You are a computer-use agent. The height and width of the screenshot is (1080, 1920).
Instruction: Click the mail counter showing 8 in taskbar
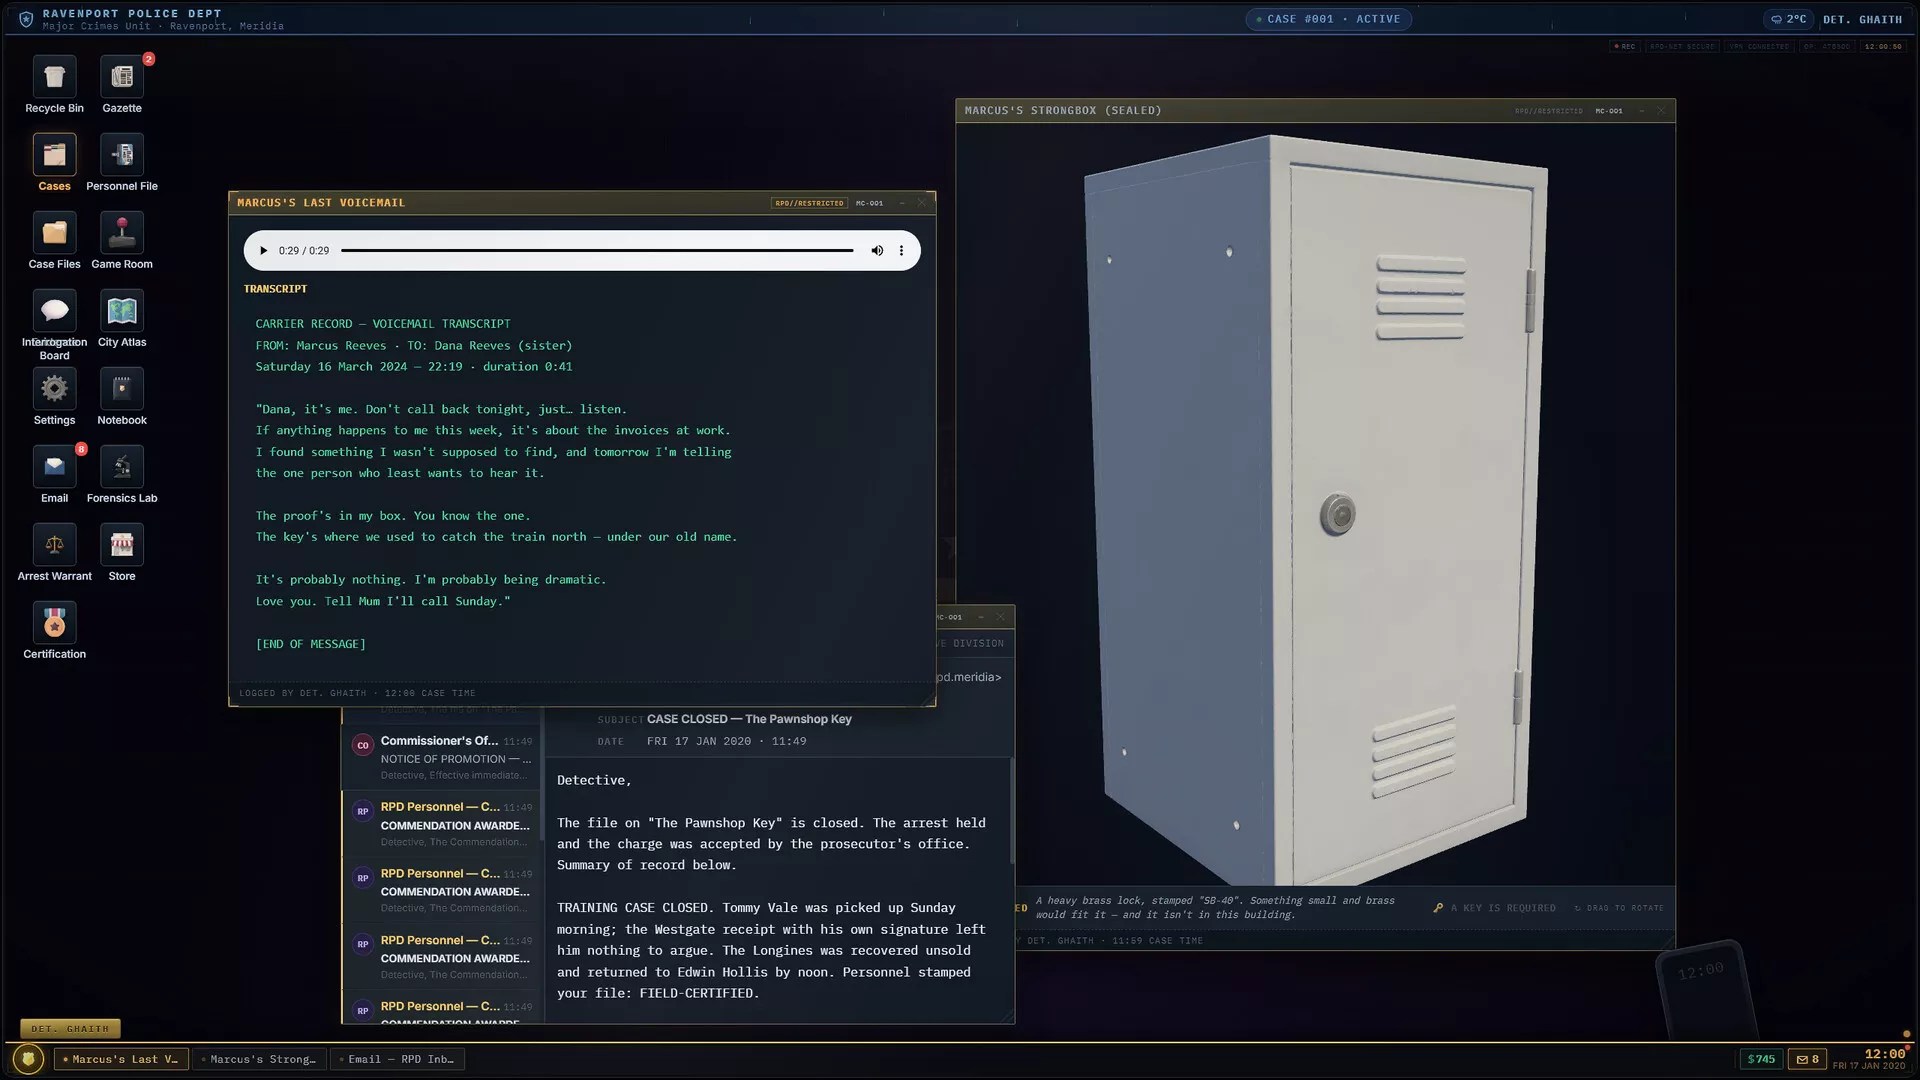point(1808,1059)
